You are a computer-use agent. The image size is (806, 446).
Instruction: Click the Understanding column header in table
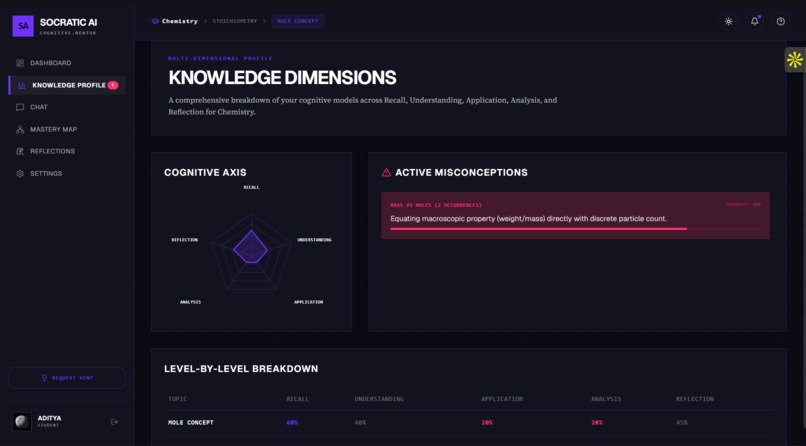pos(379,399)
